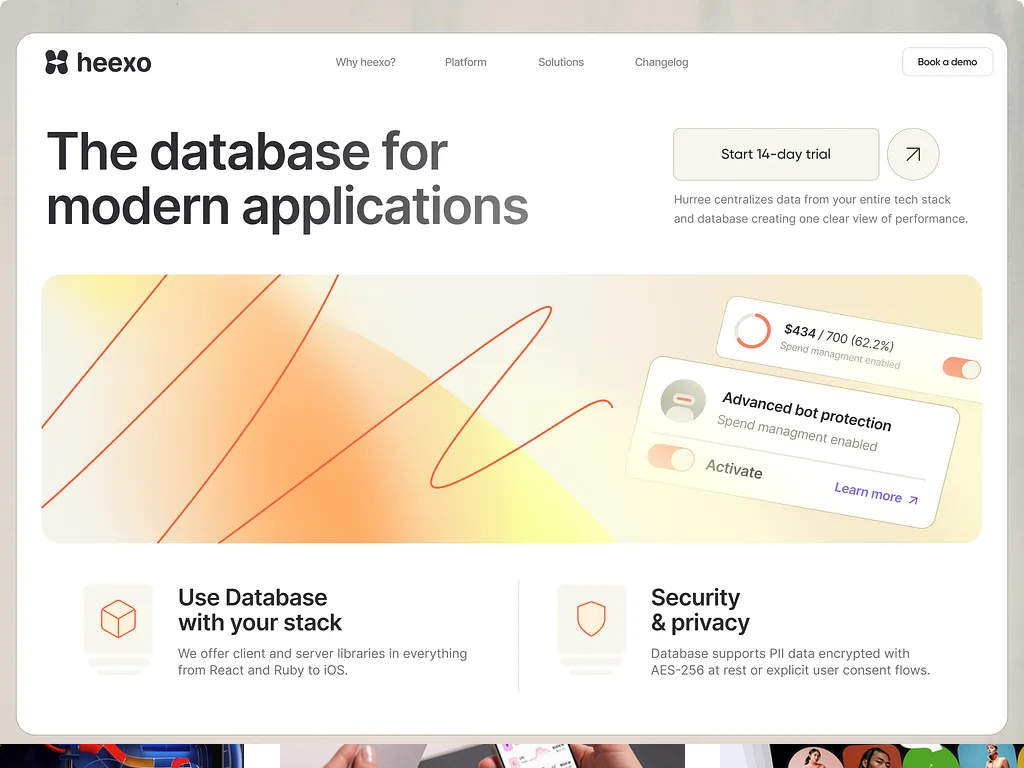Viewport: 1024px width, 768px height.
Task: View the Changelog page
Action: click(661, 62)
